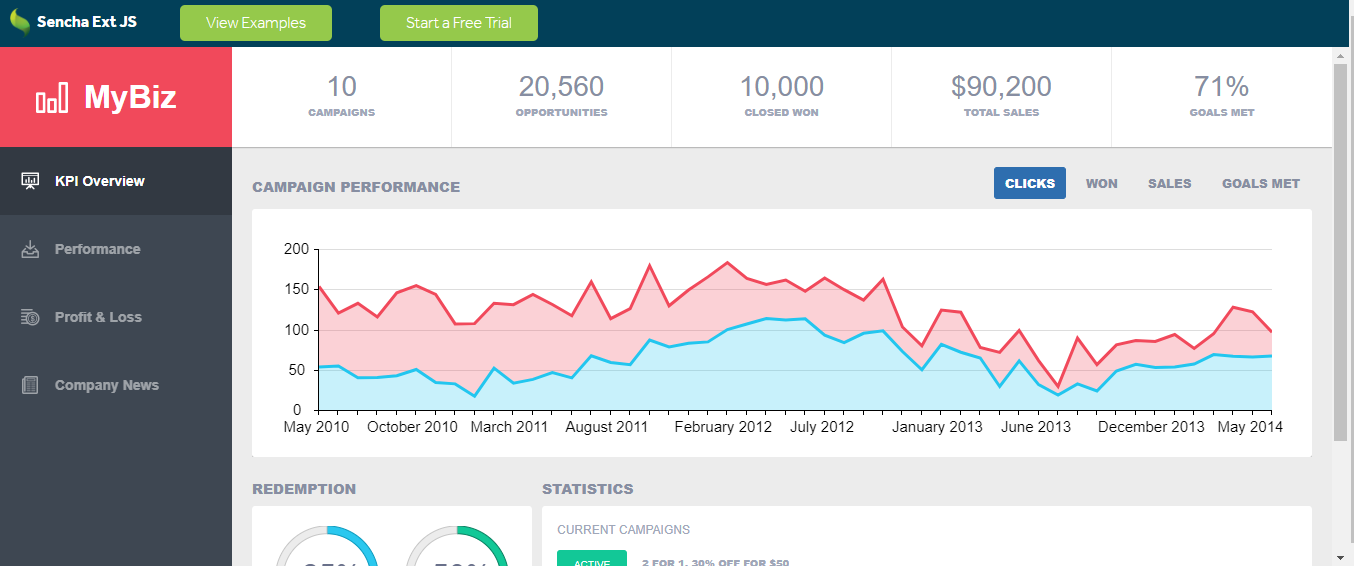
Task: Go to Profit & Loss section
Action: tap(116, 317)
